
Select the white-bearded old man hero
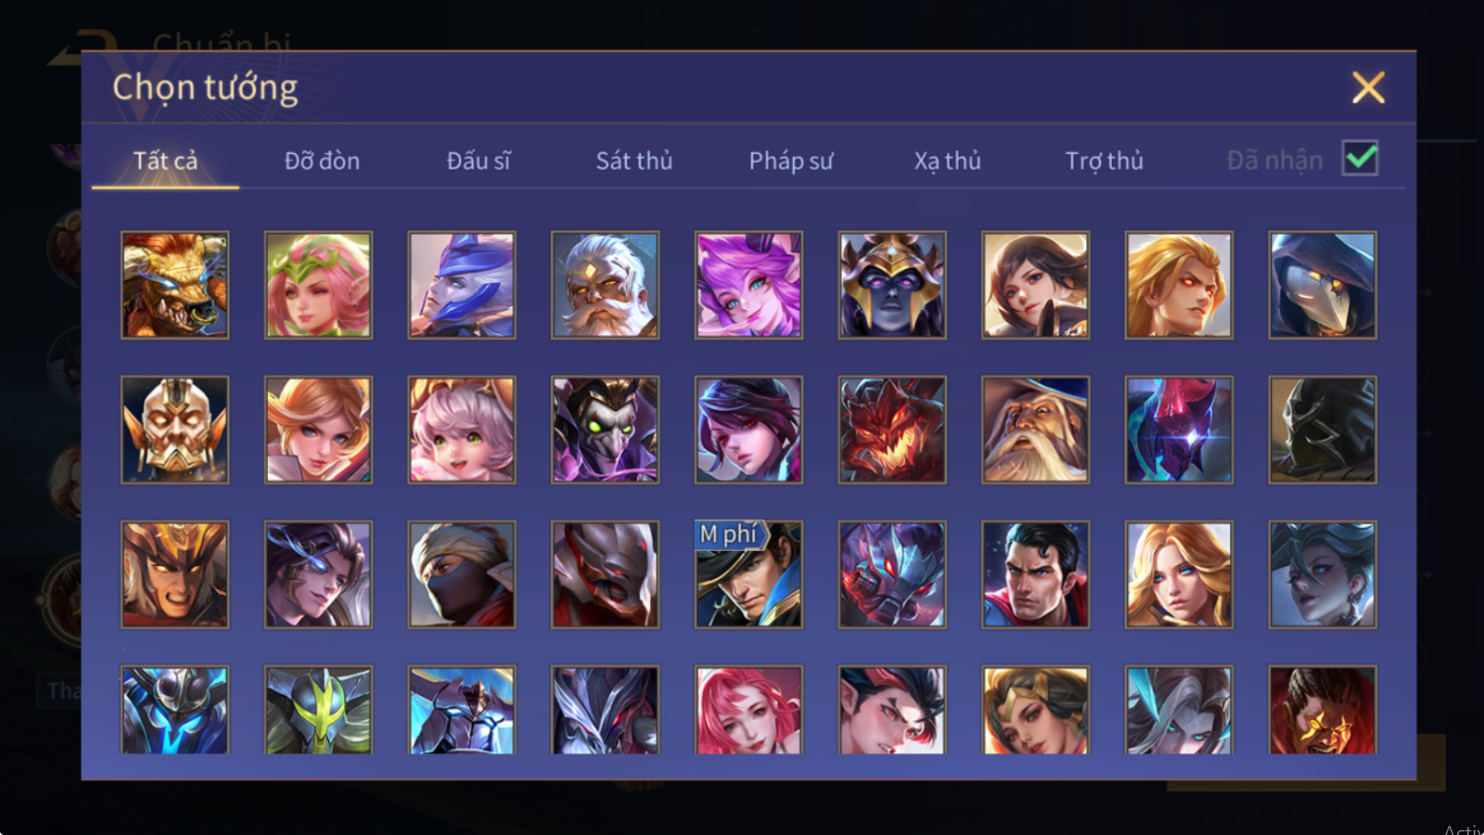pos(605,285)
